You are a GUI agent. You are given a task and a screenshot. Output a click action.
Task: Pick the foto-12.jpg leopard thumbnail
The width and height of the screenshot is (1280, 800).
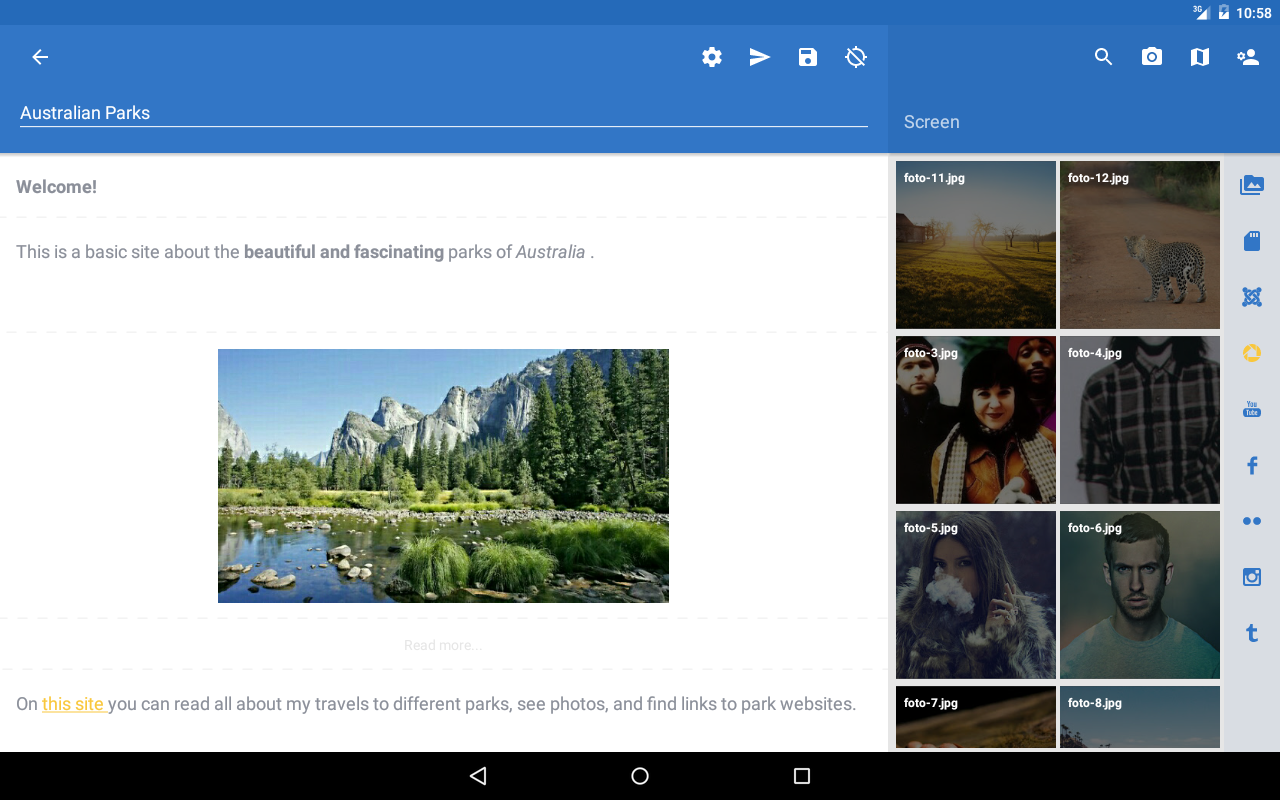1140,245
